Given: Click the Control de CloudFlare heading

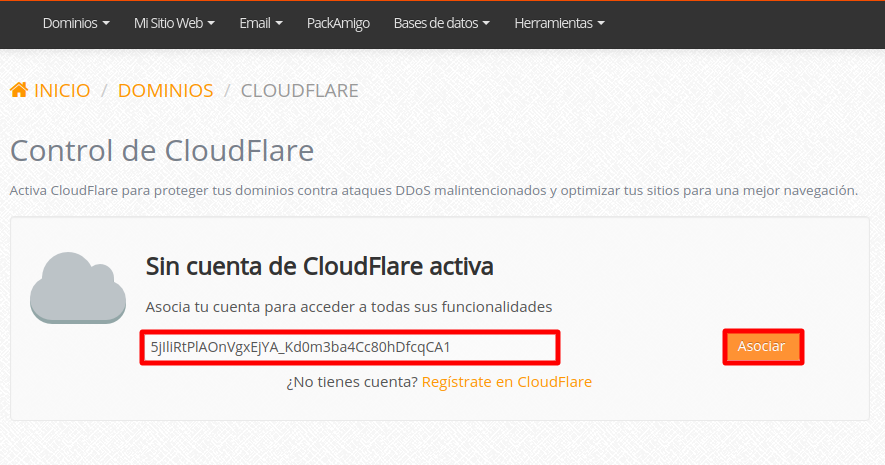Looking at the screenshot, I should 162,151.
